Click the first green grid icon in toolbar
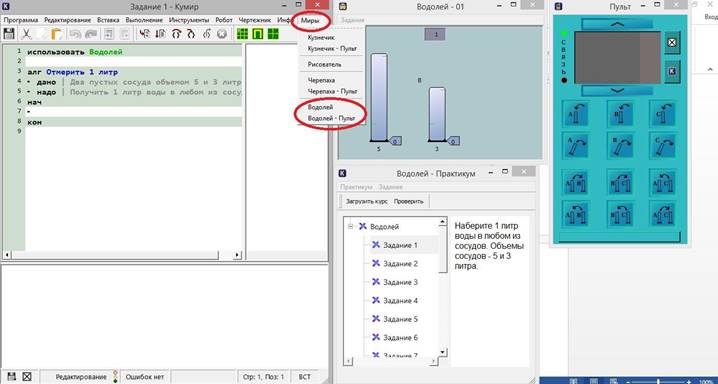Viewport: 718px width, 384px height. pyautogui.click(x=242, y=33)
